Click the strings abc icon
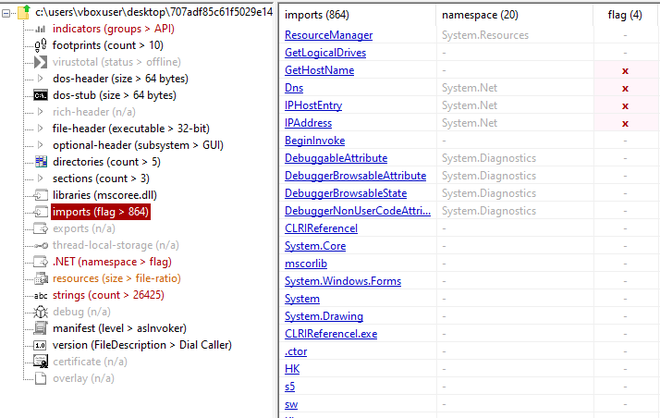Viewport: 660px width, 418px height. tap(40, 296)
